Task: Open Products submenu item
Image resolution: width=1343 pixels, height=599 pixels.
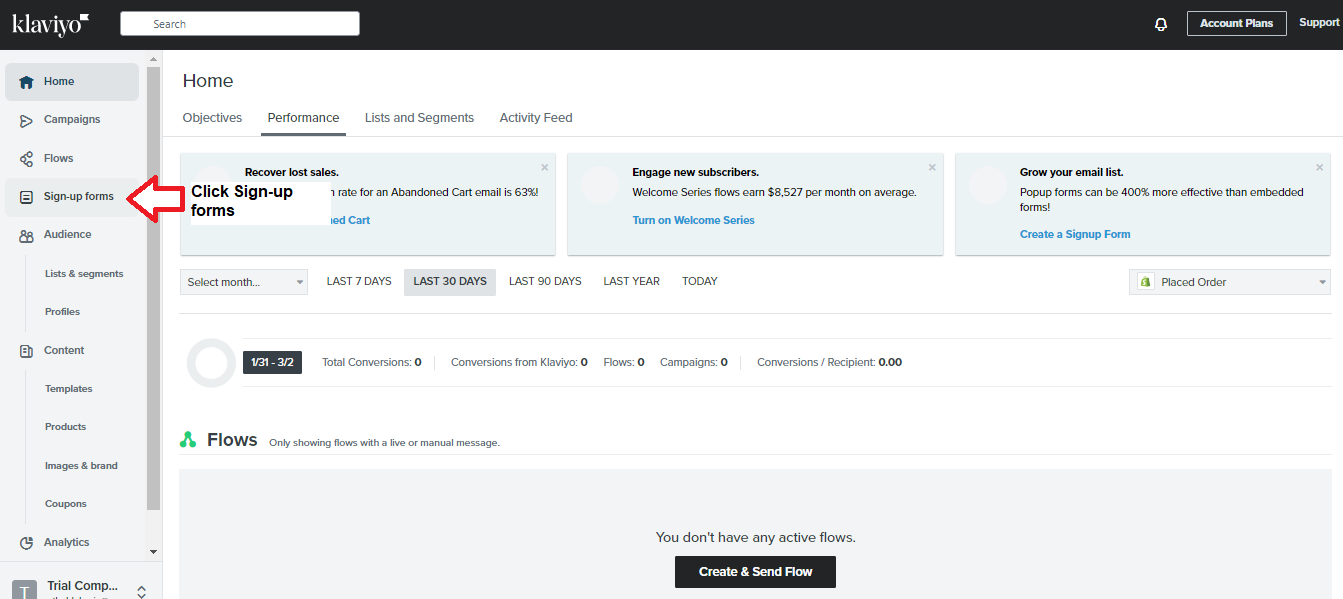Action: tap(65, 427)
